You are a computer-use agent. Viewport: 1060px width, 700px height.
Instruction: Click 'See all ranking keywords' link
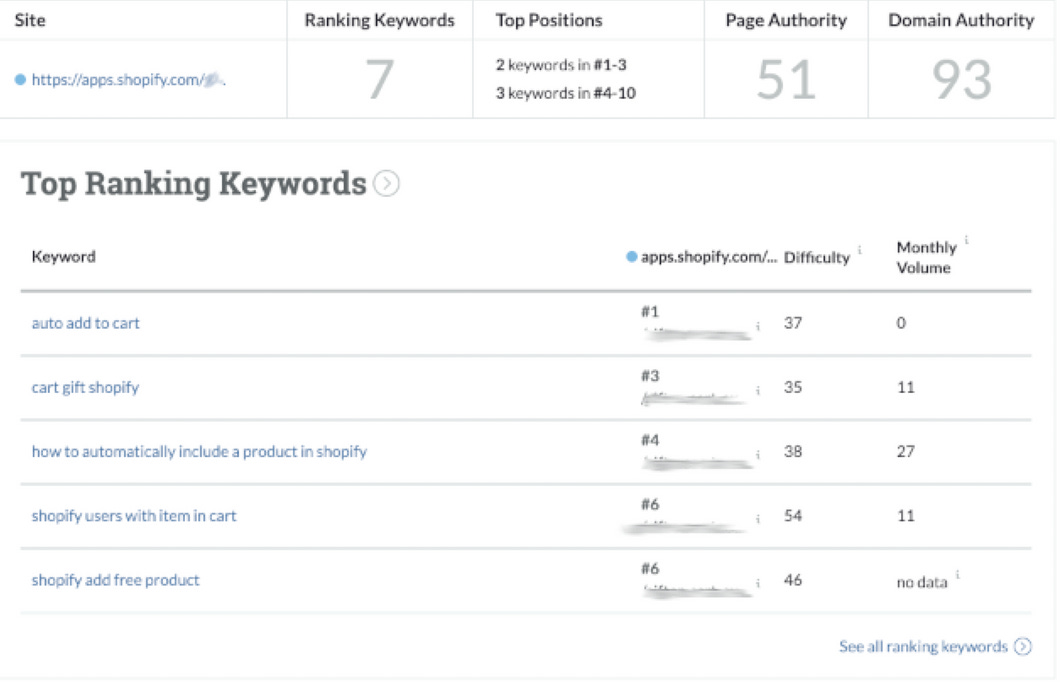click(x=923, y=647)
